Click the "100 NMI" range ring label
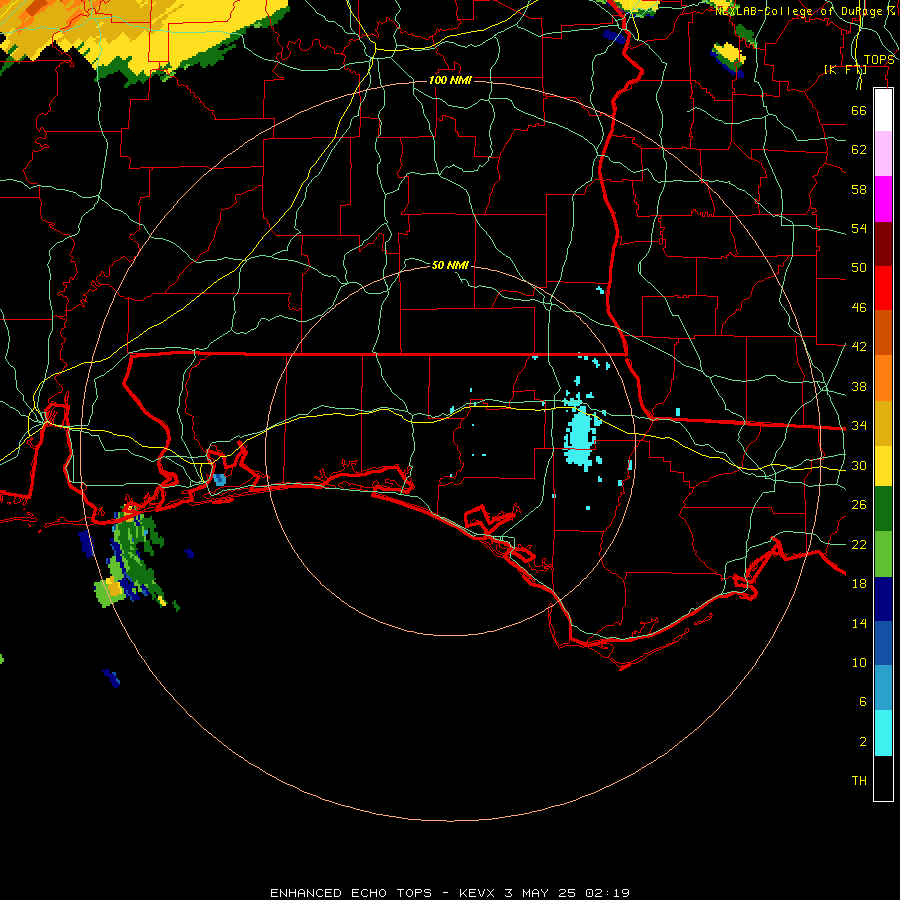Viewport: 900px width, 900px height. pyautogui.click(x=450, y=80)
